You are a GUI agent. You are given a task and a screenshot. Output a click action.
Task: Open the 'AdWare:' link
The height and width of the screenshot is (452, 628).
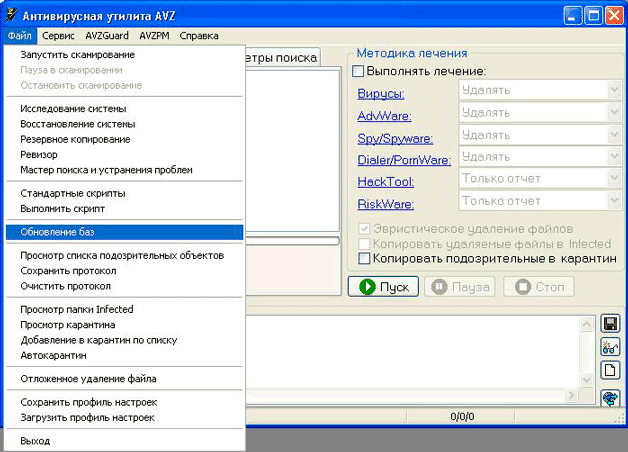[384, 116]
